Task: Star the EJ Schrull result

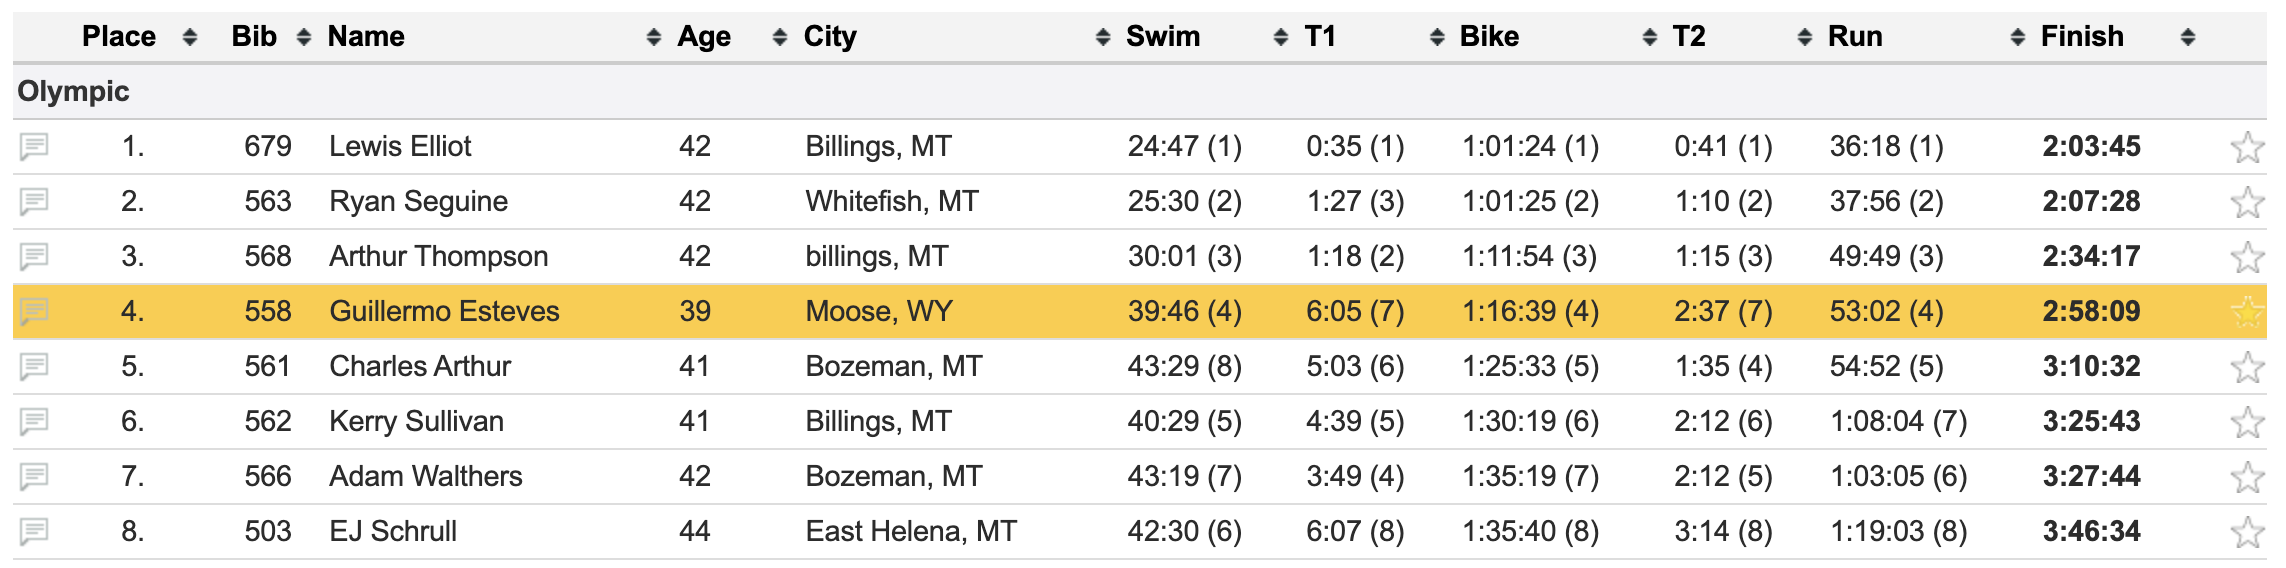Action: pyautogui.click(x=2247, y=532)
